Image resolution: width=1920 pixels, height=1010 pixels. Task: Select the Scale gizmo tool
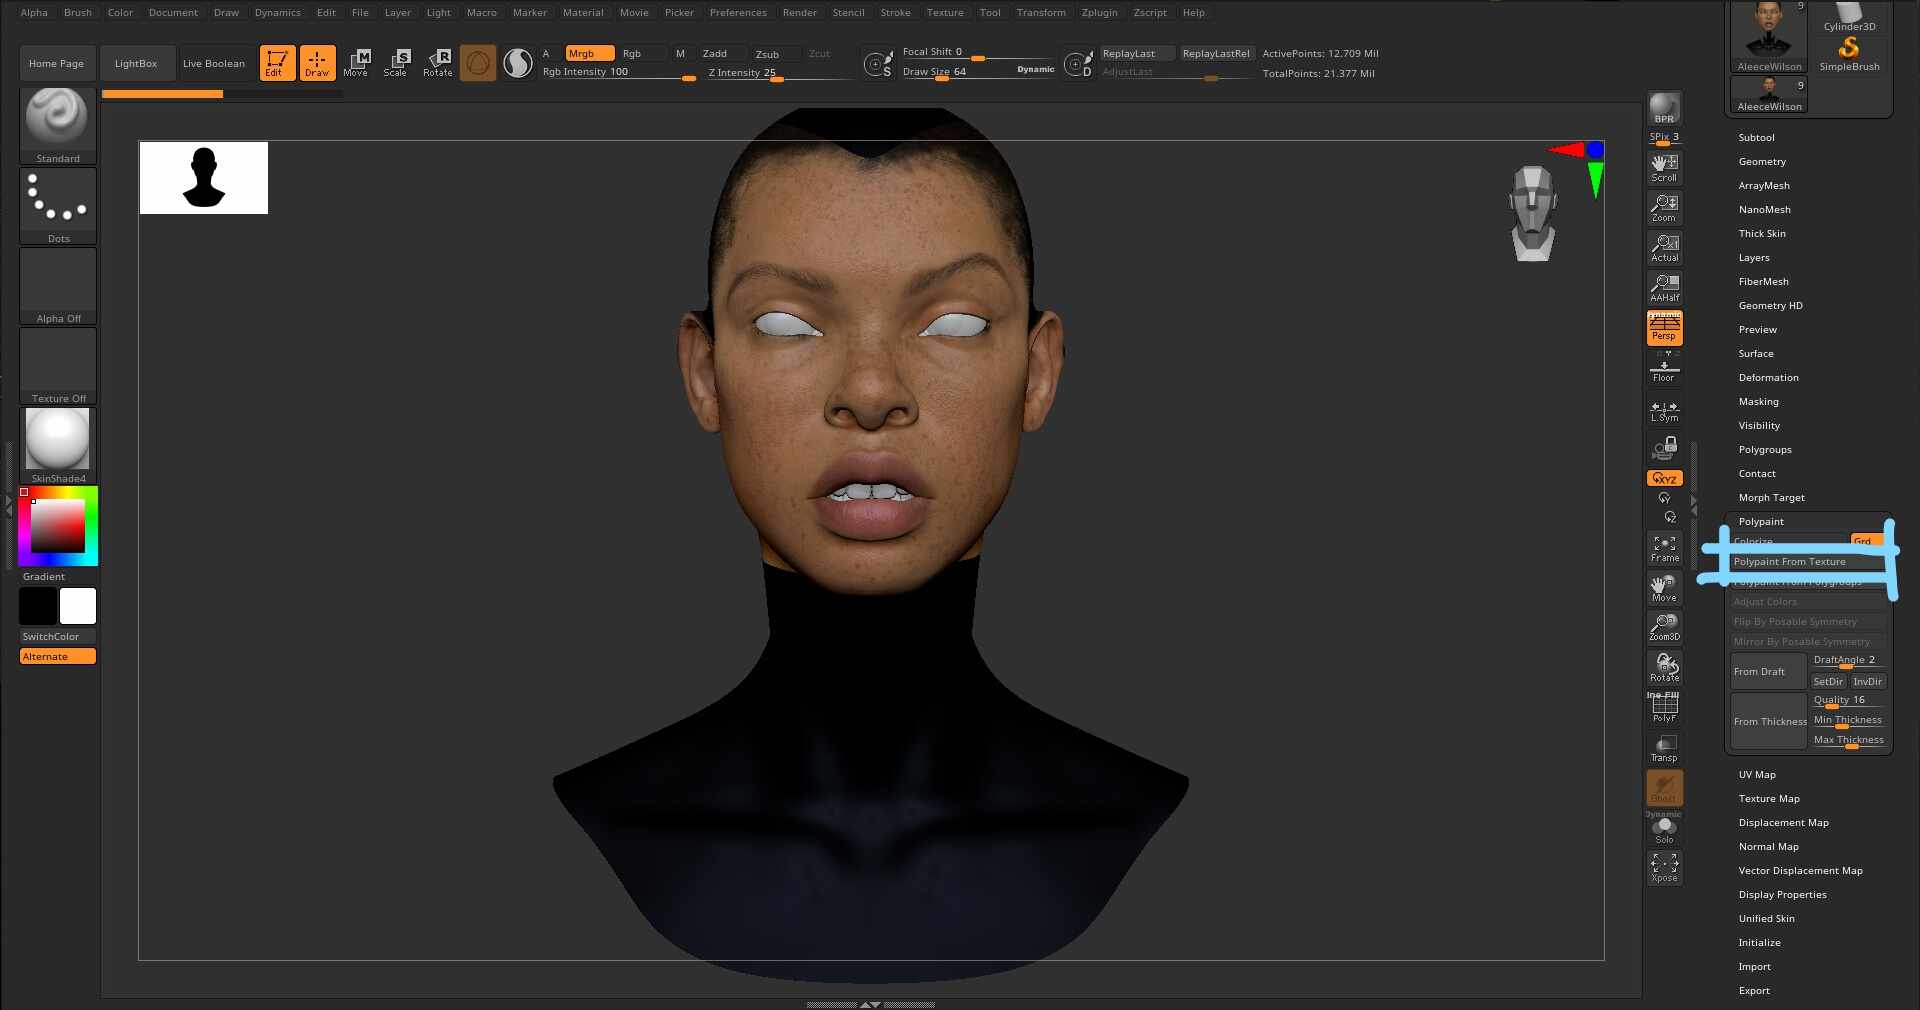pos(397,63)
